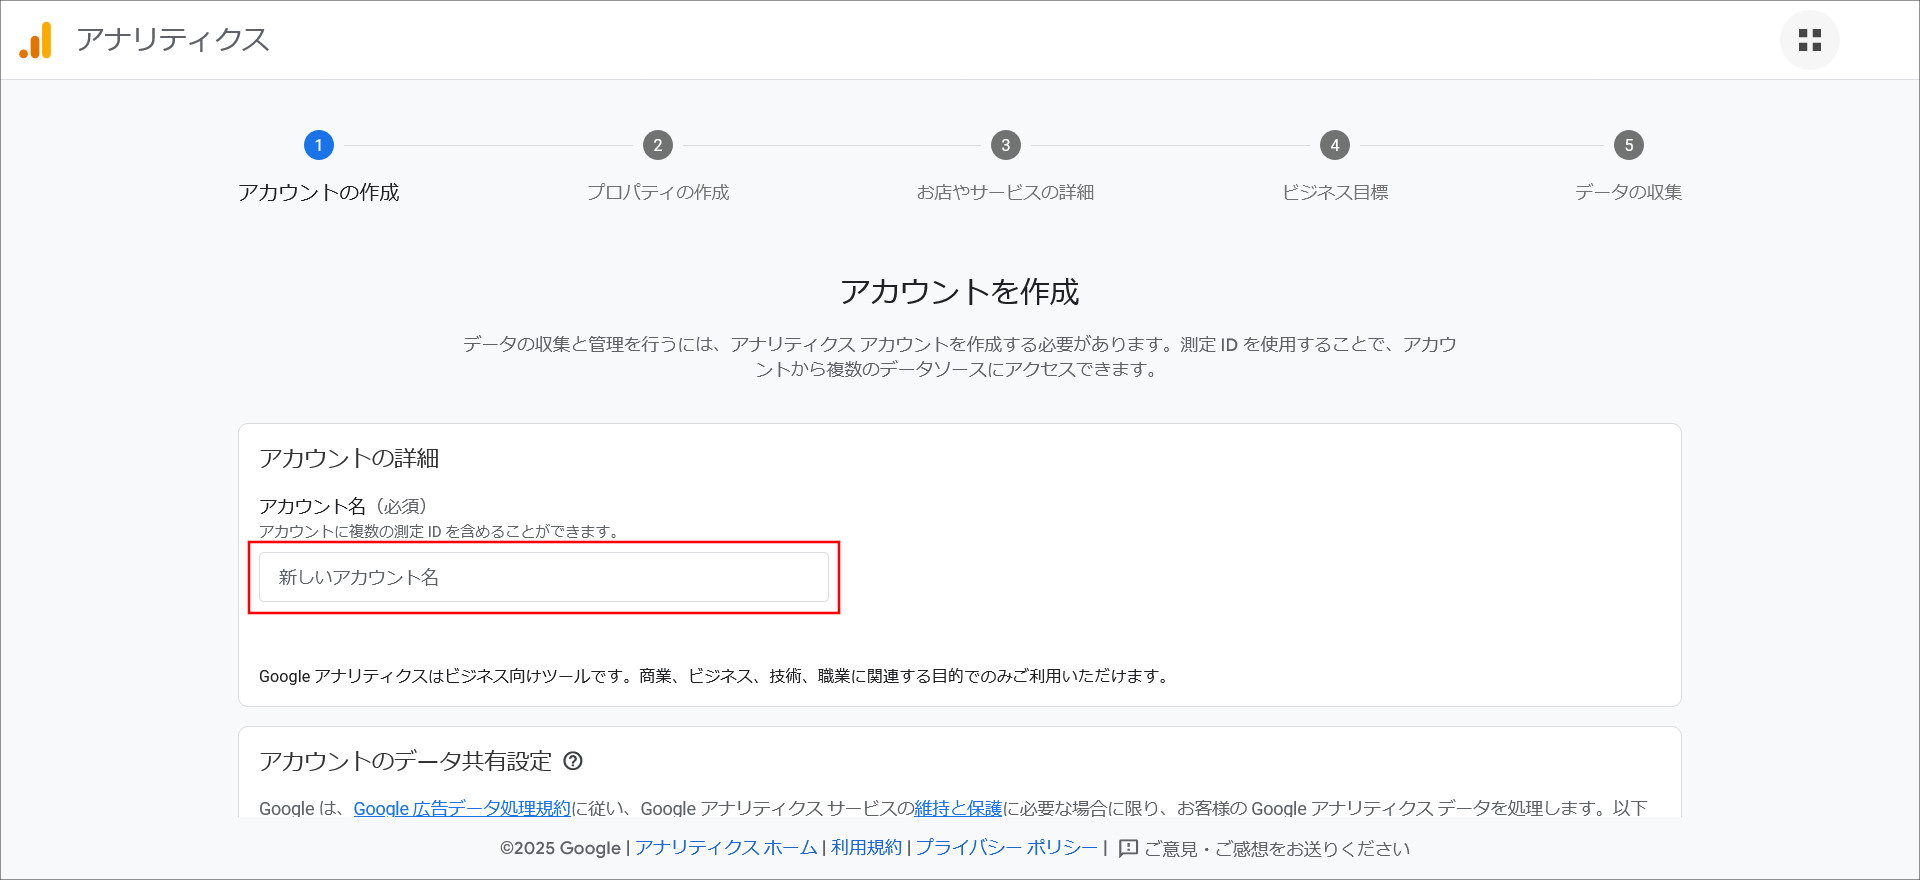This screenshot has height=880, width=1920.
Task: Click the 新しいアカウント名 input field
Action: (544, 577)
